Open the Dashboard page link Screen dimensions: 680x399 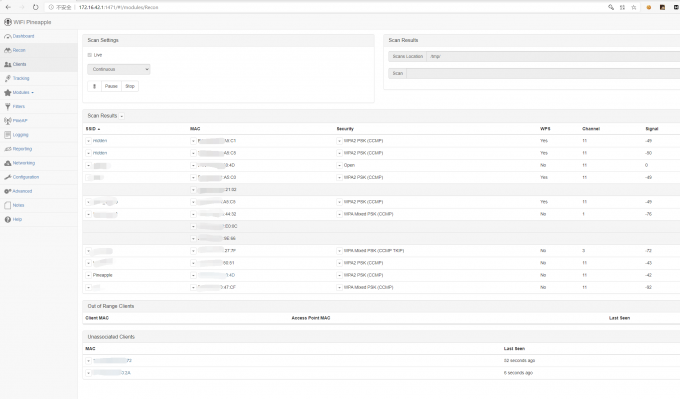click(23, 36)
